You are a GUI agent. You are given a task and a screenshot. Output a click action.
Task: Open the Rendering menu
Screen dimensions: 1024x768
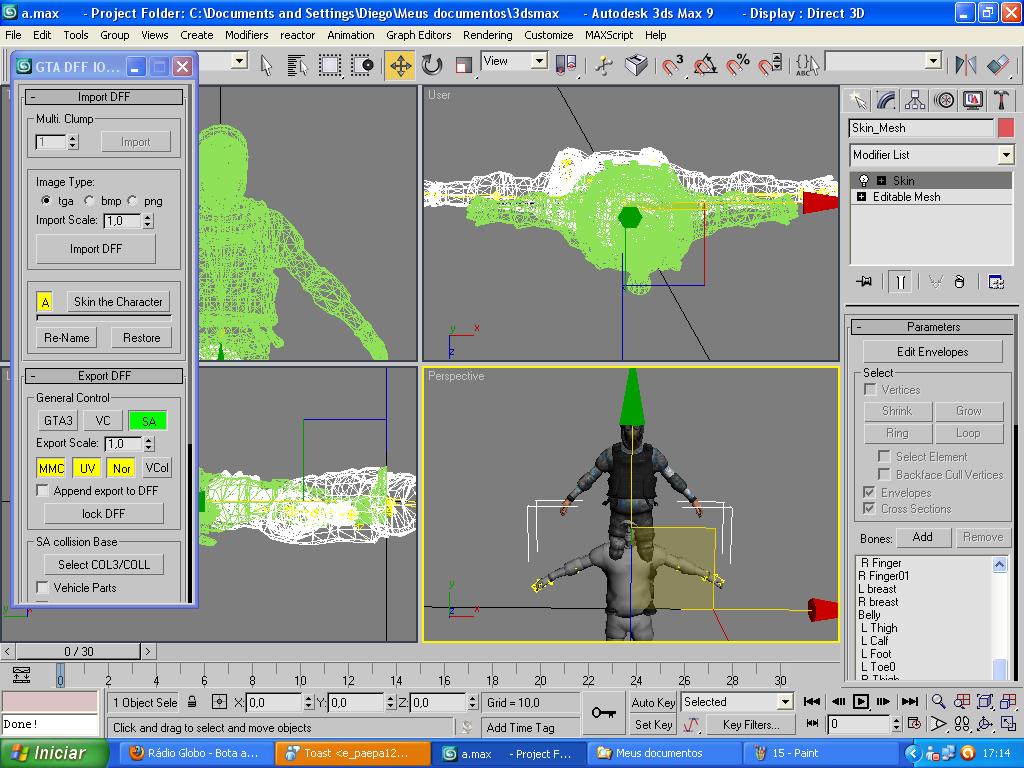487,35
